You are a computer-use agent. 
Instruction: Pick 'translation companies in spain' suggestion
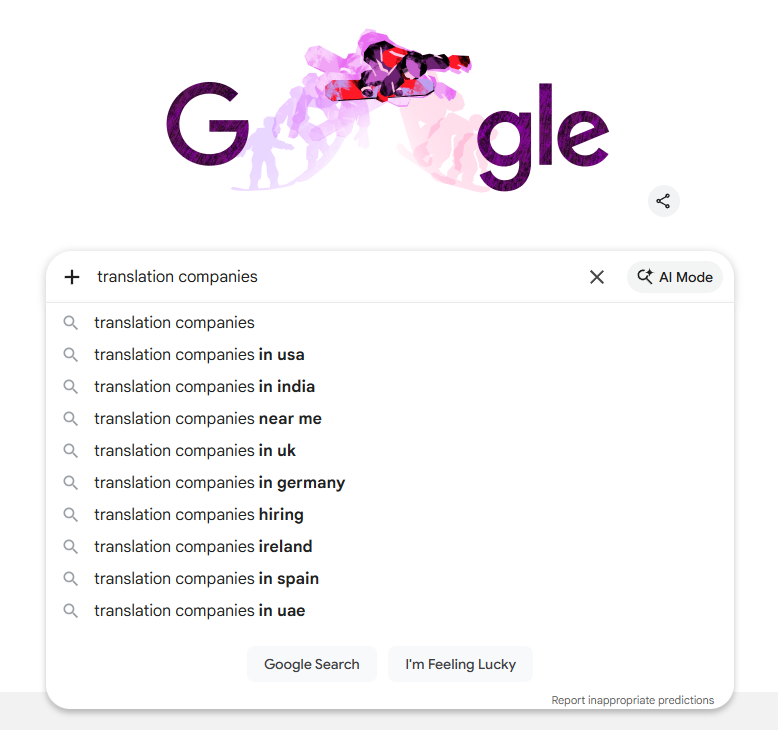pos(206,579)
